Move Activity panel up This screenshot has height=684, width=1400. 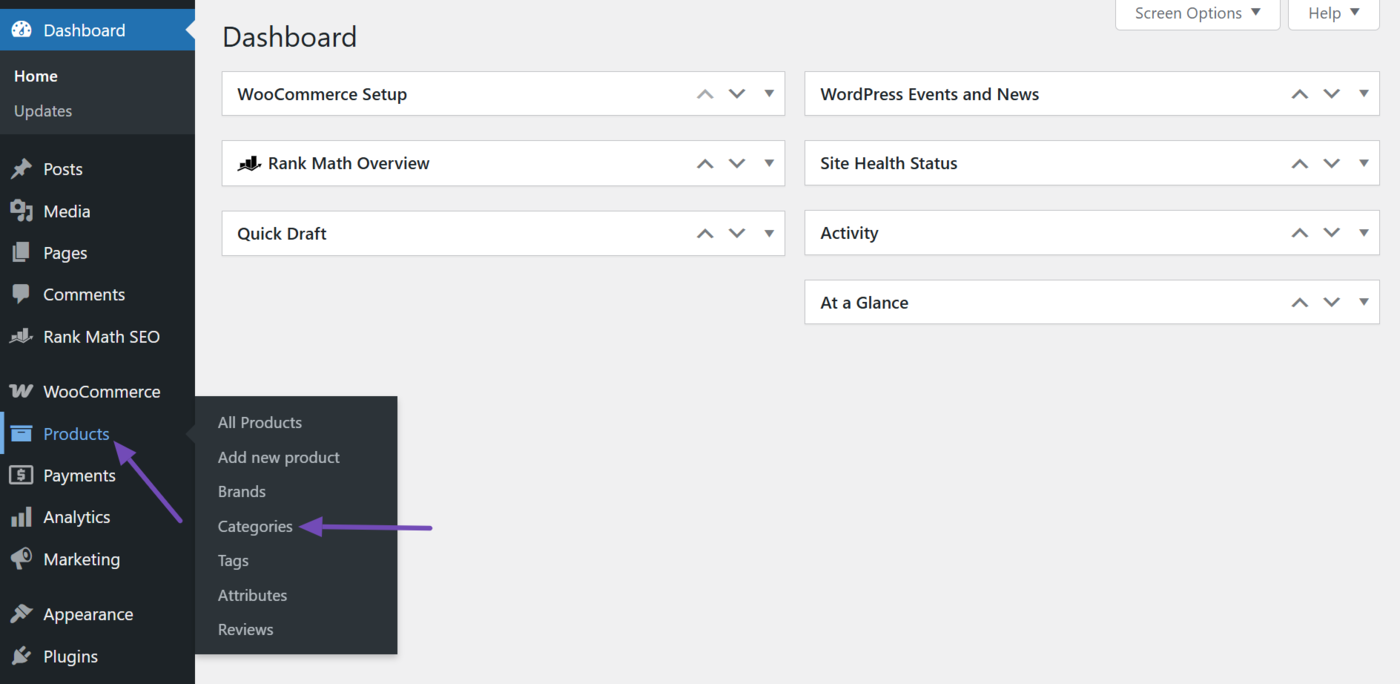(1299, 233)
